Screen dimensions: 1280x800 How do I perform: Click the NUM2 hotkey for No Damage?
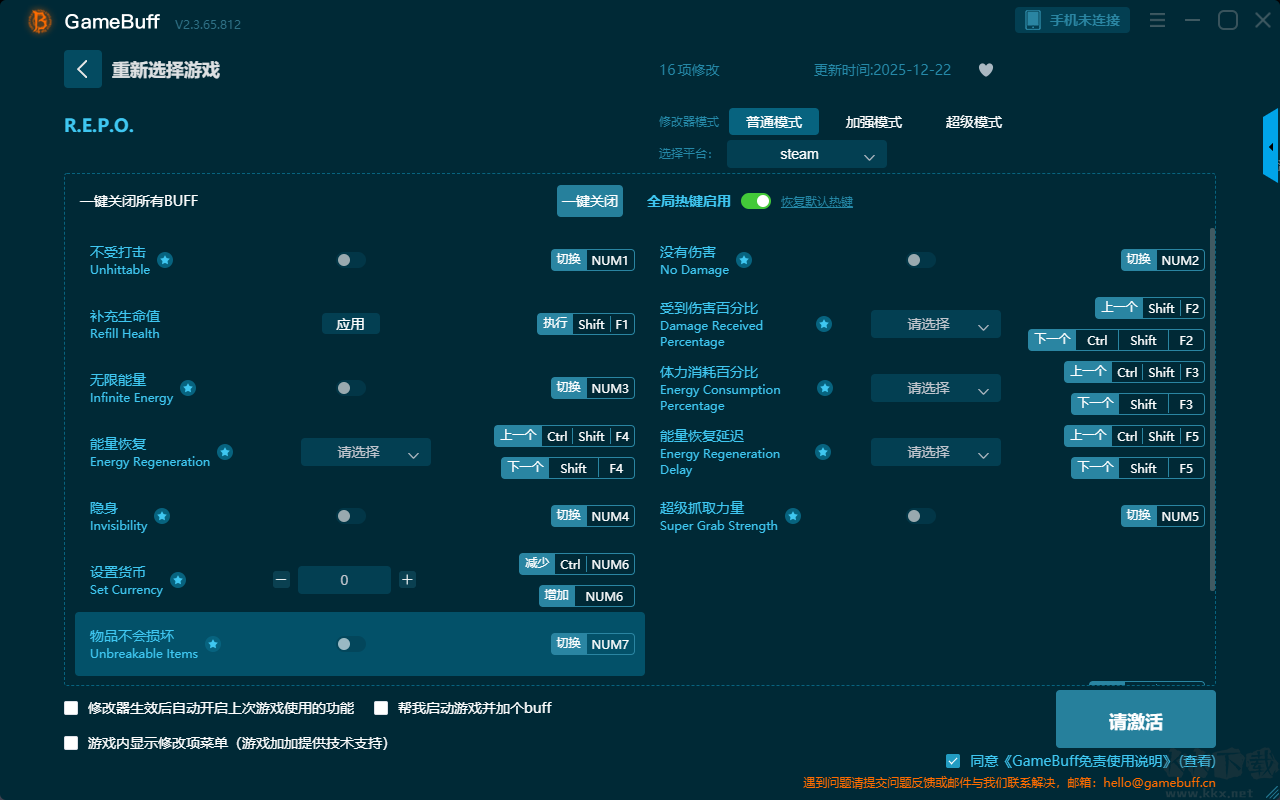(1163, 260)
